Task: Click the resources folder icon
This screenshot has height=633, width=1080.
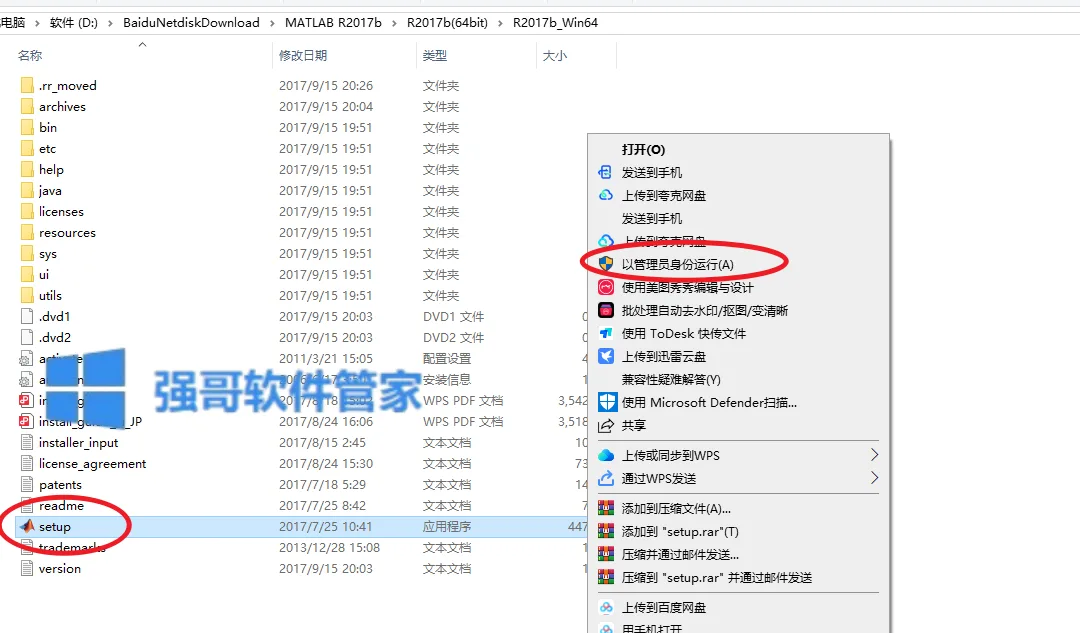Action: coord(27,232)
